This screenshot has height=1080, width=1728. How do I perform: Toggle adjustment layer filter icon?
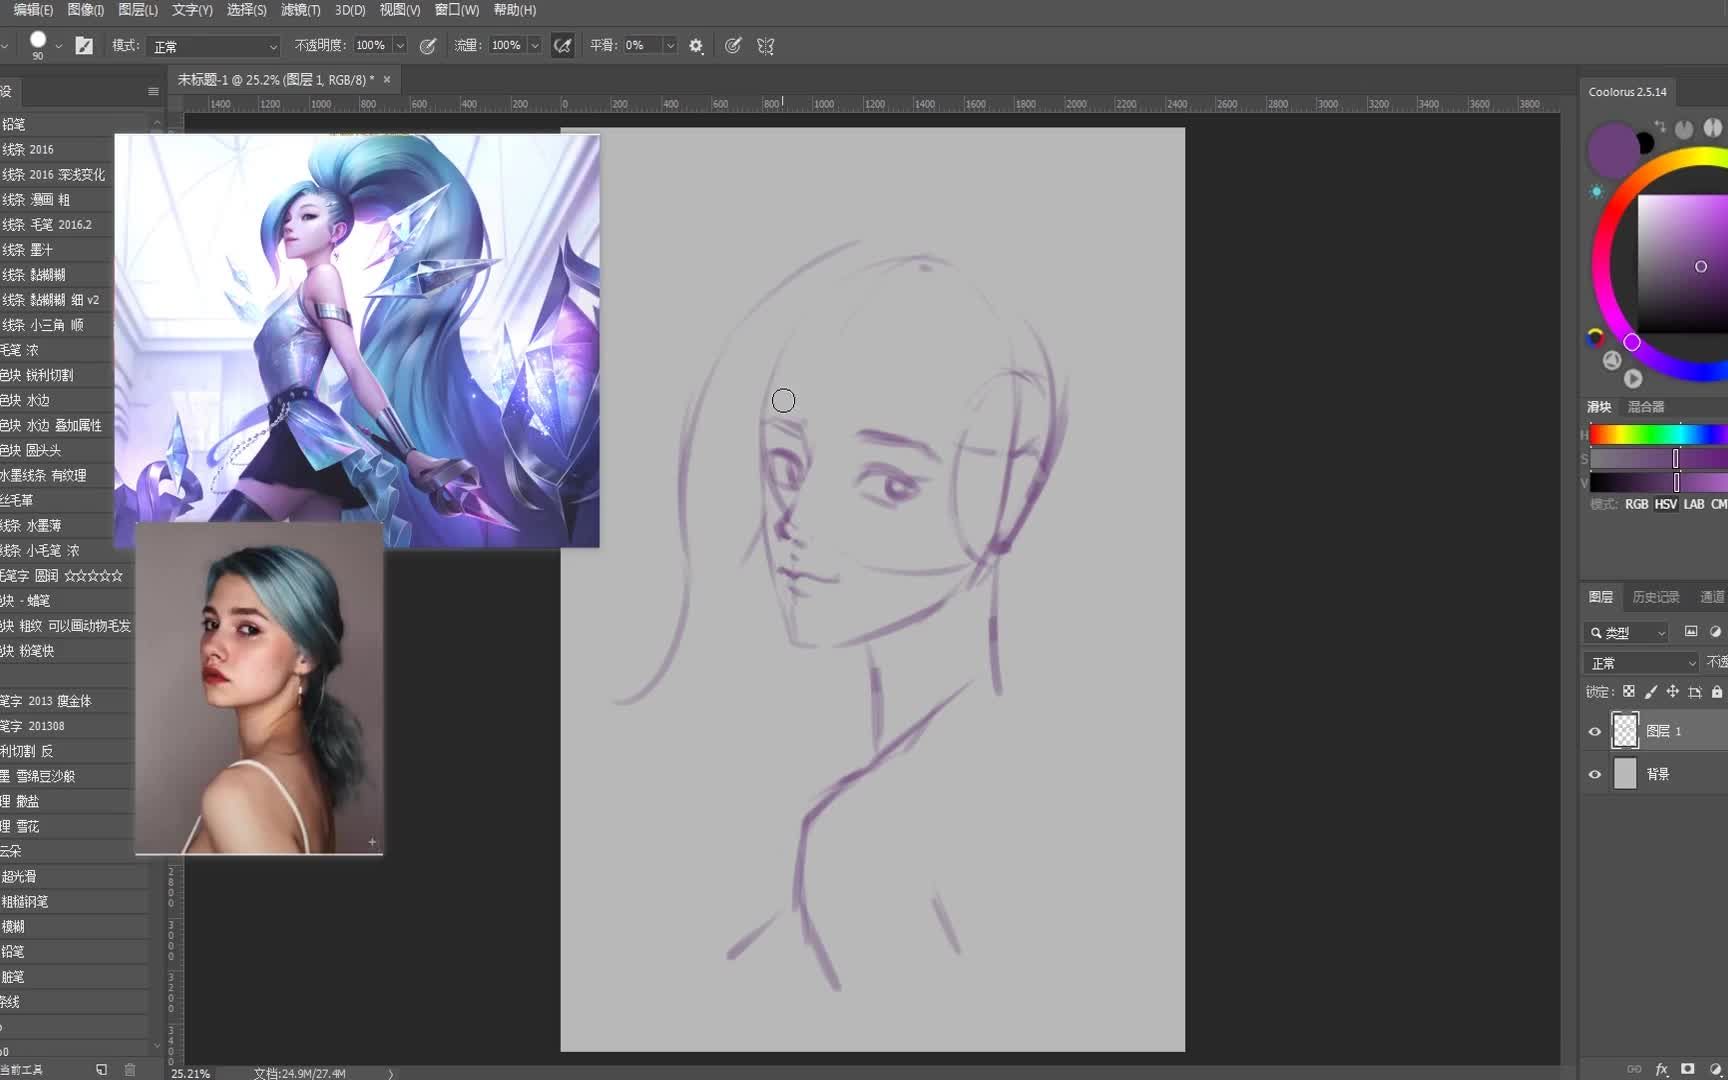point(1715,632)
